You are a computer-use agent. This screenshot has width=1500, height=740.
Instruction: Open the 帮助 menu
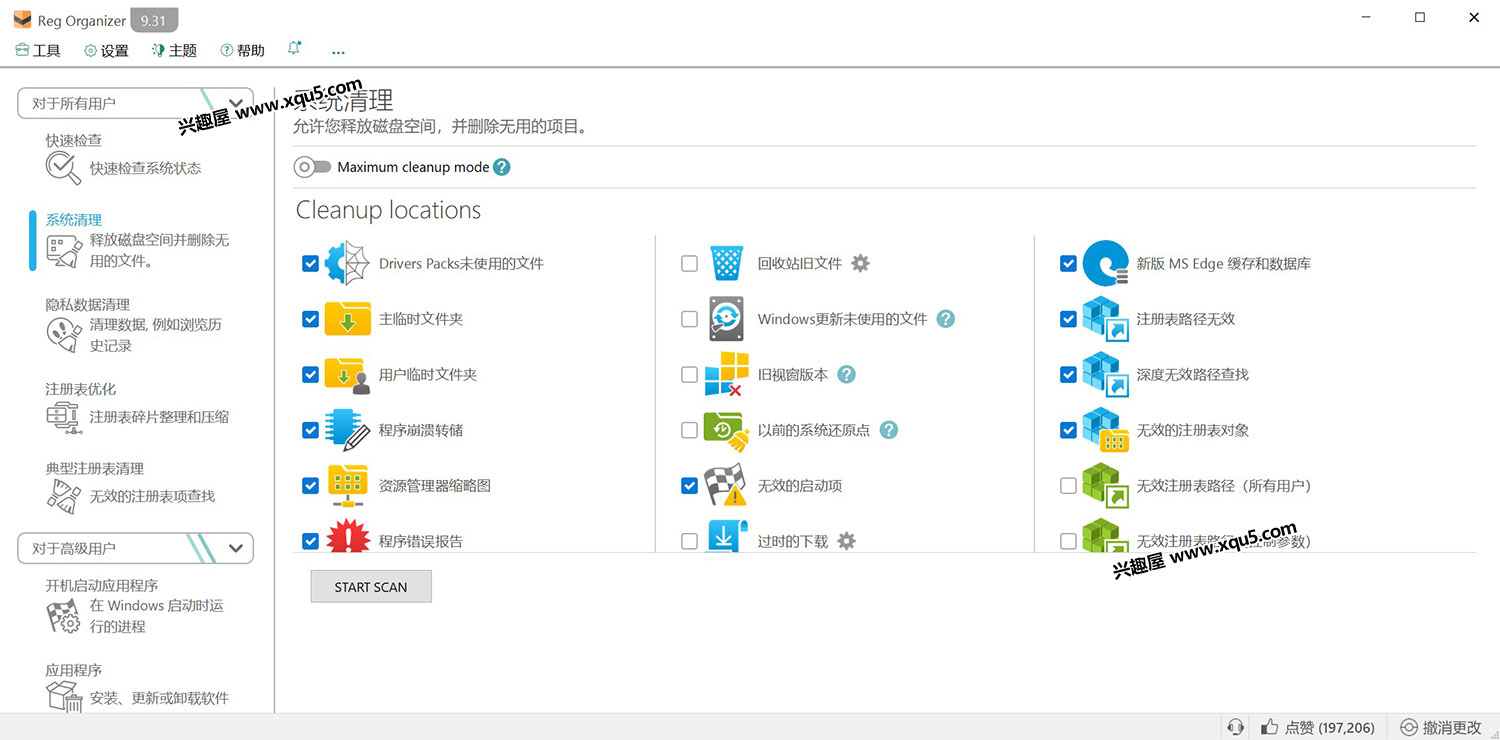pyautogui.click(x=242, y=51)
